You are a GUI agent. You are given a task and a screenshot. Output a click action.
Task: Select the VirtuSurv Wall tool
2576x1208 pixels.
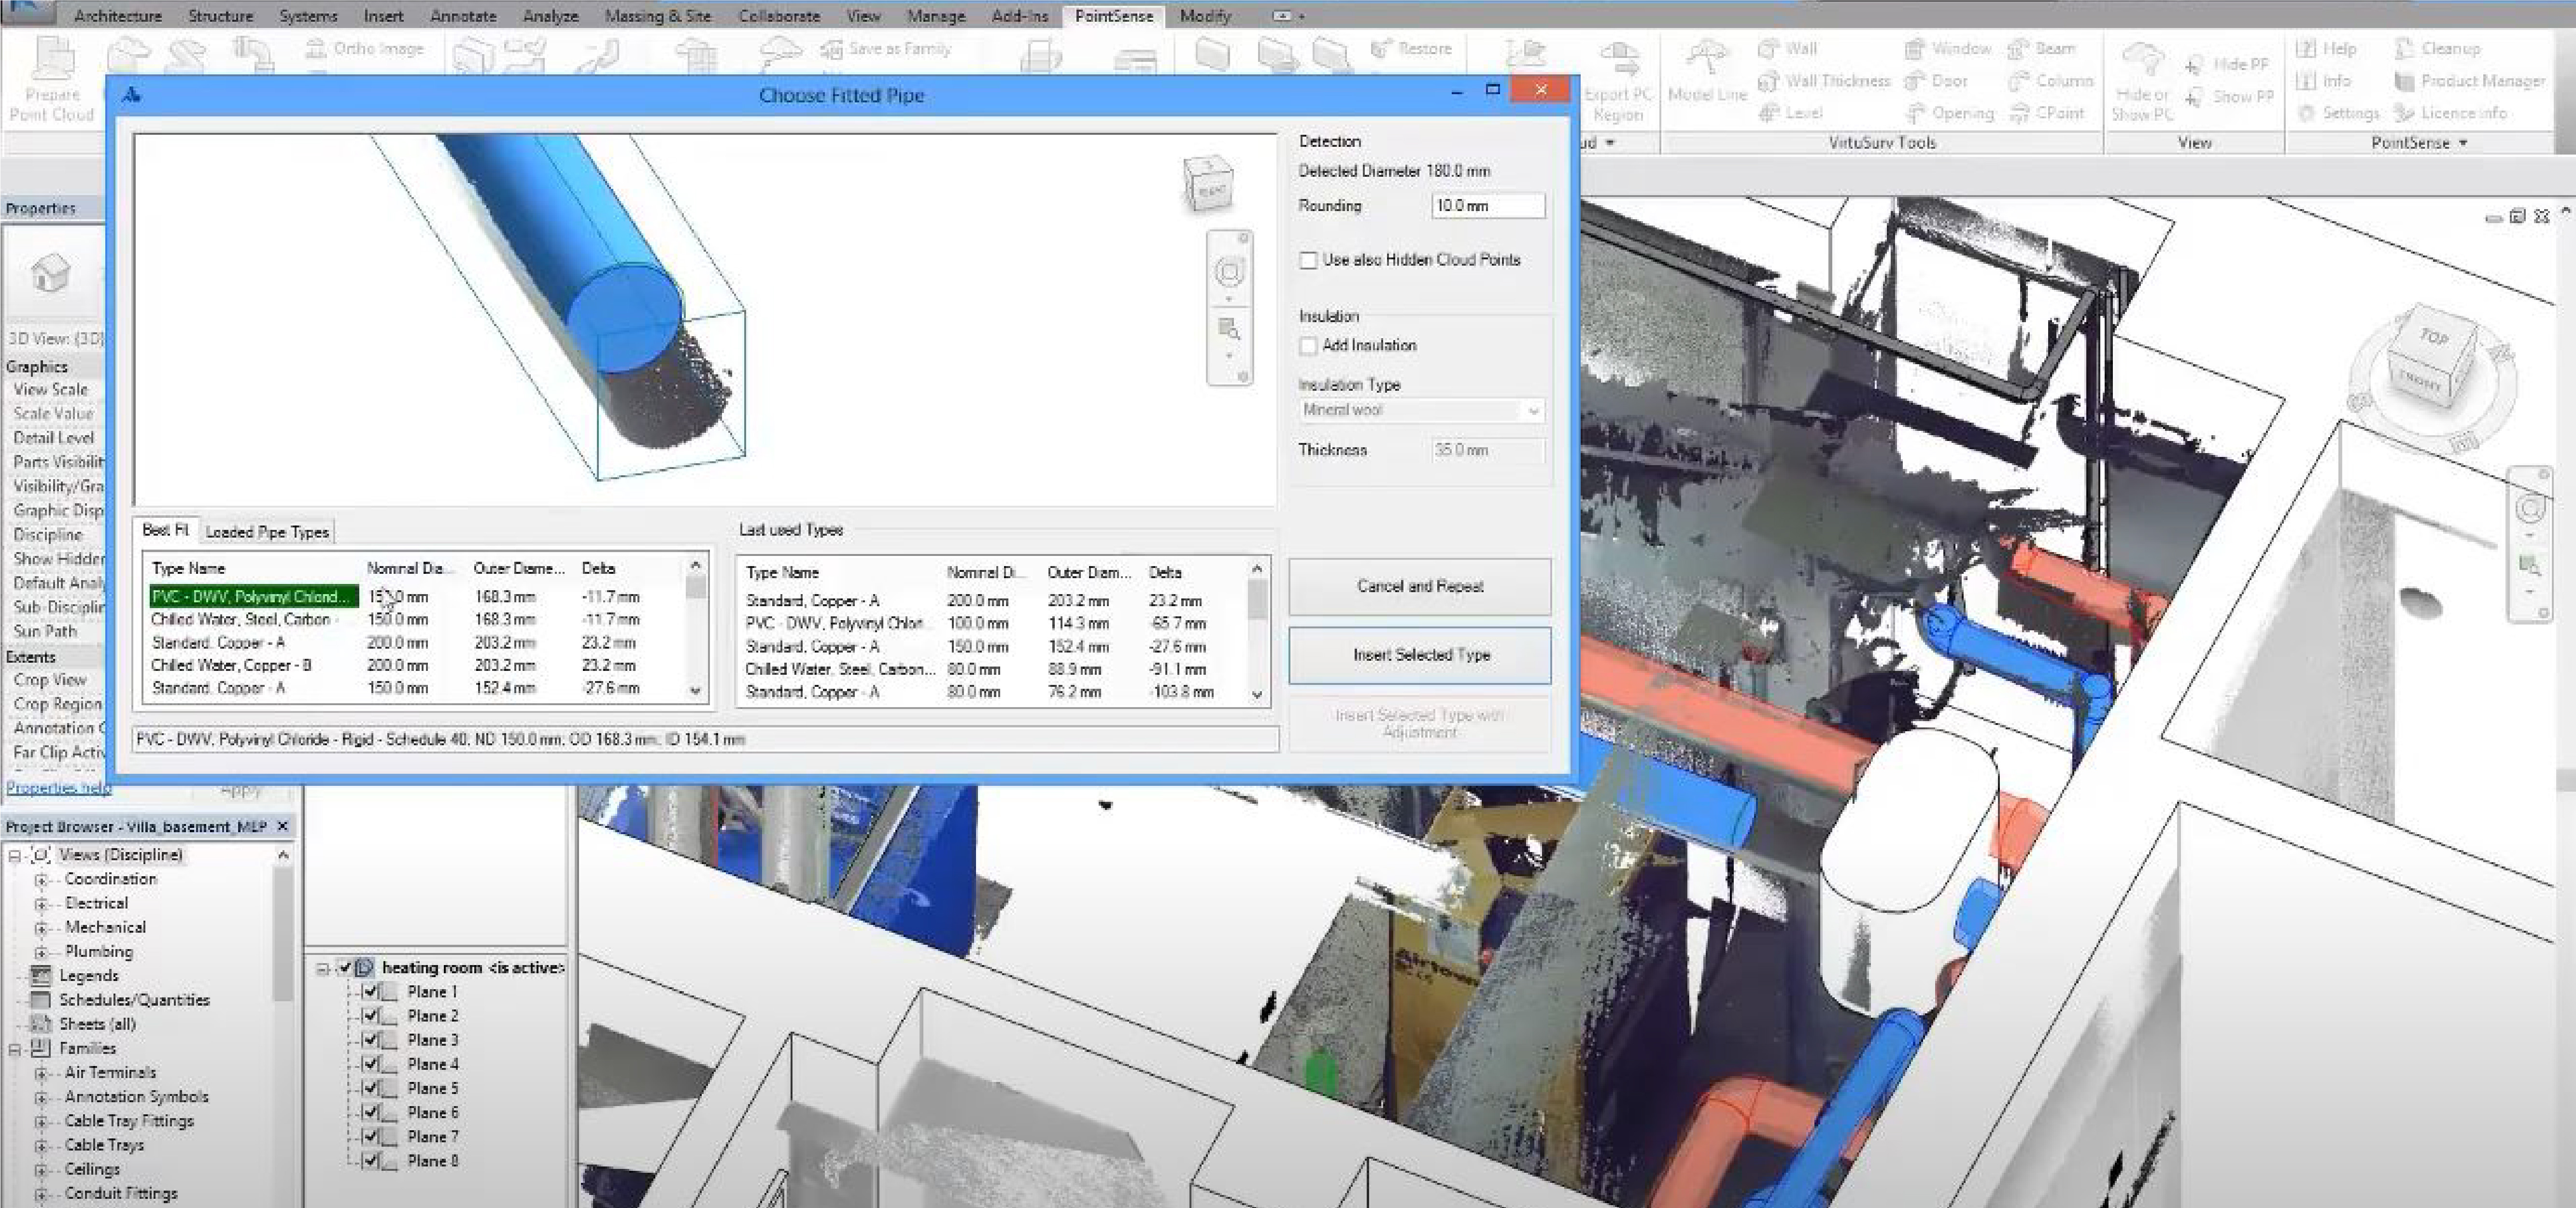click(x=1788, y=48)
